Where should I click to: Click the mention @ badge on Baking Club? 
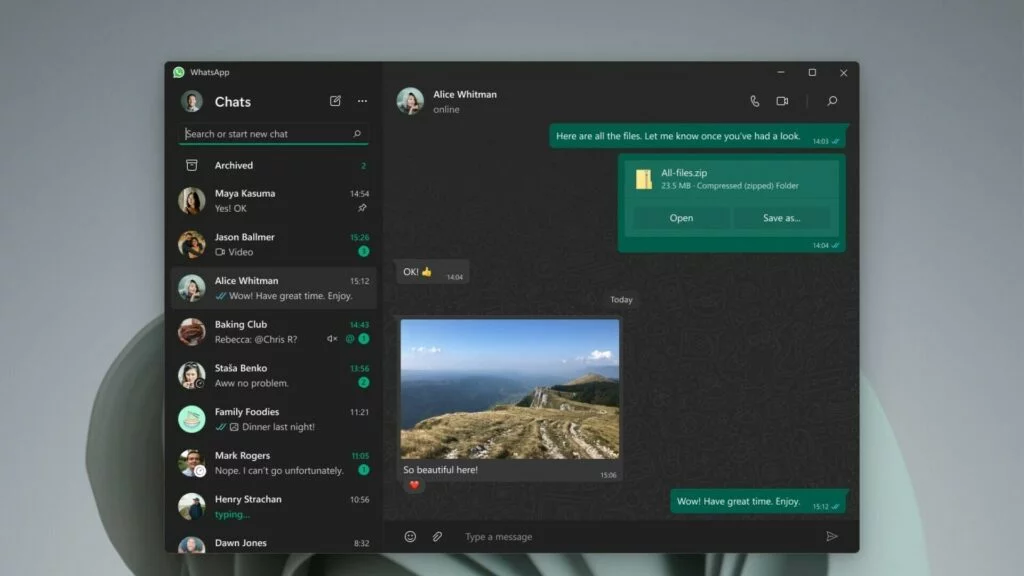coord(349,339)
